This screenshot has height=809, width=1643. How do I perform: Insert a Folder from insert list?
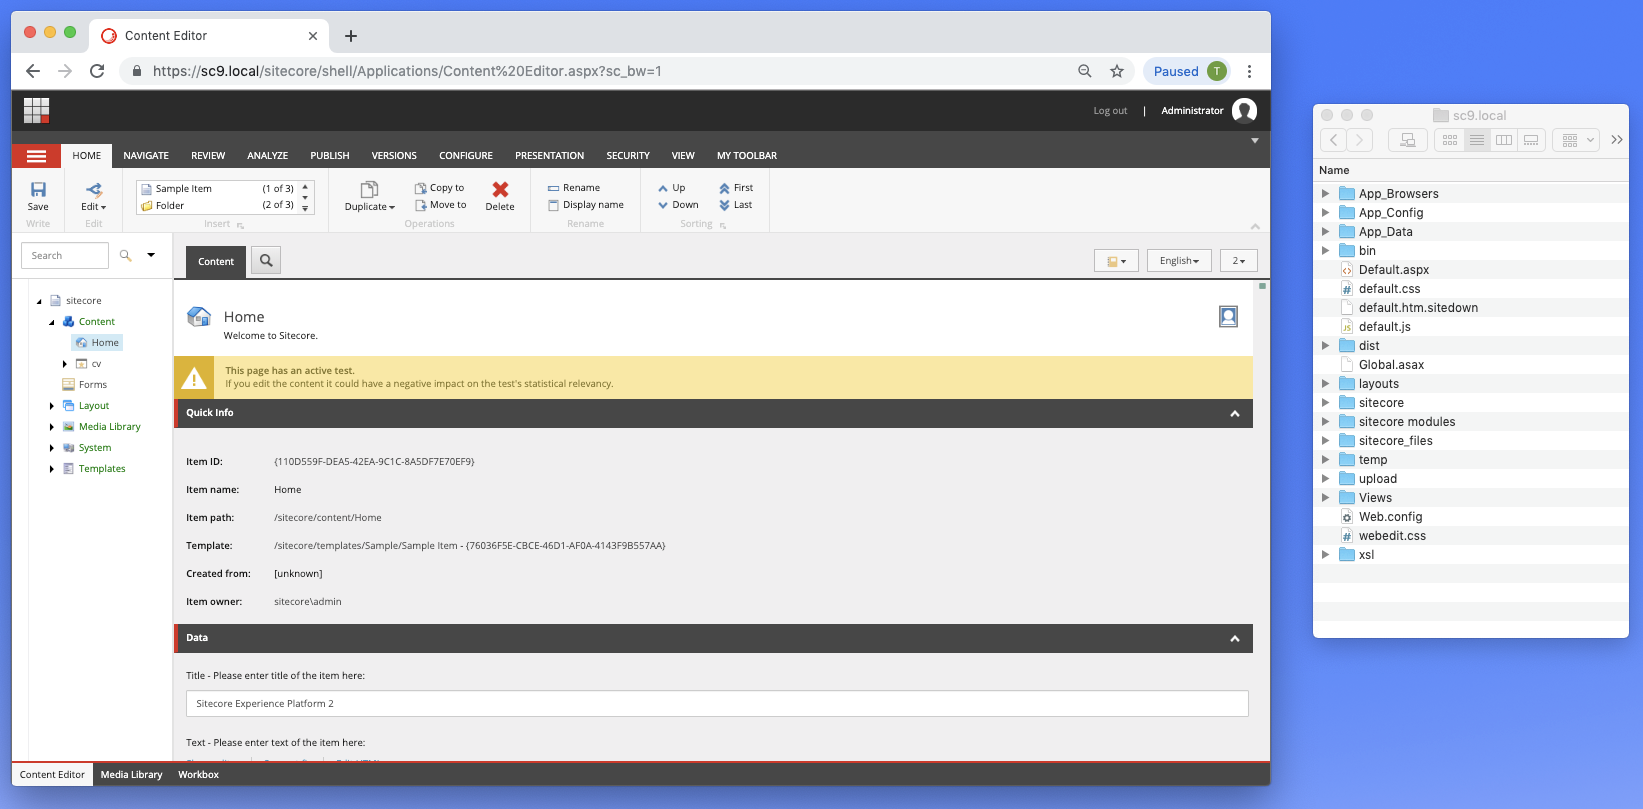pos(218,205)
